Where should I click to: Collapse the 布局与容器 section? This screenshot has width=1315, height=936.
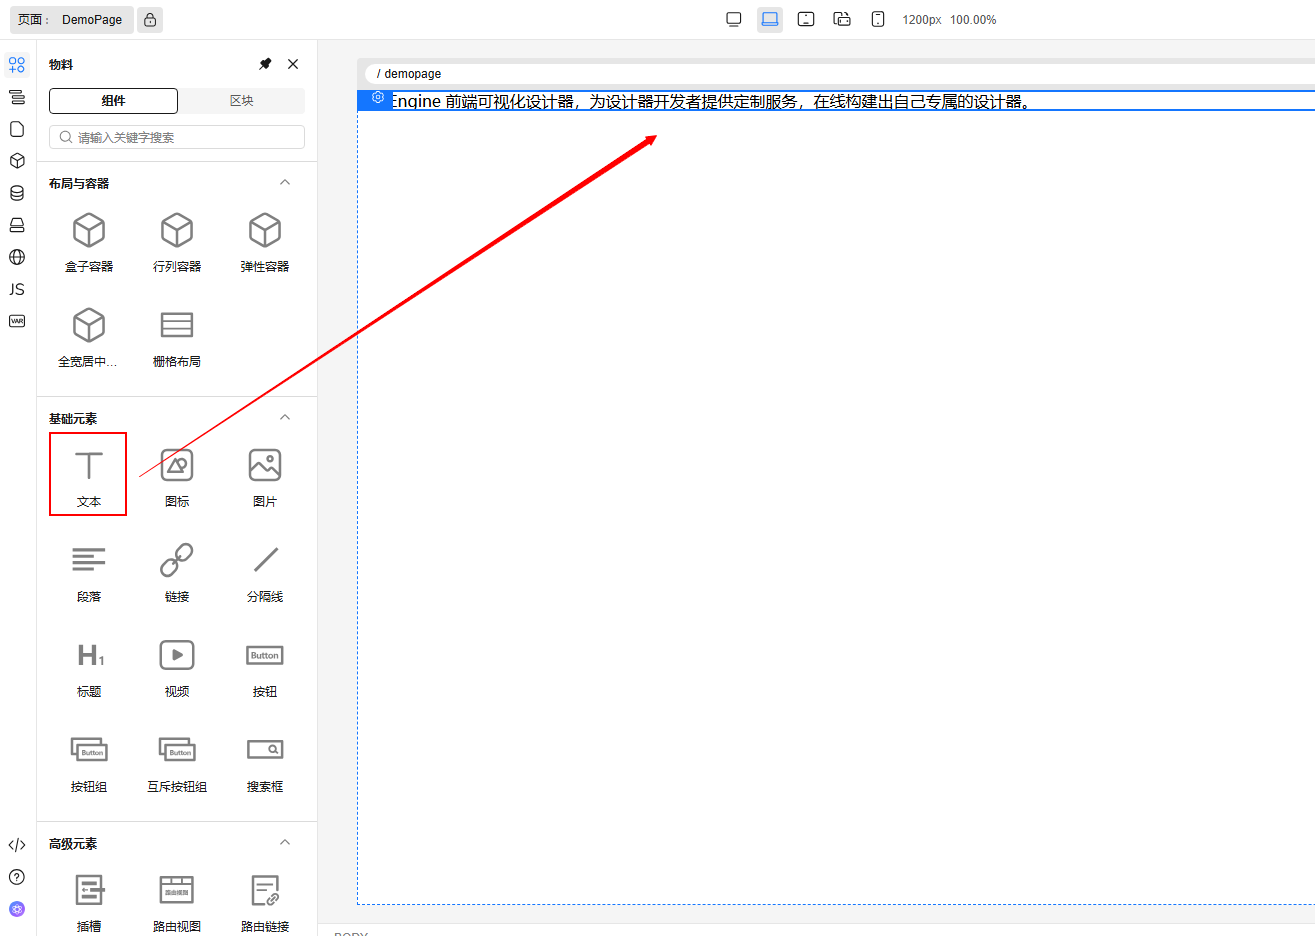(x=285, y=183)
